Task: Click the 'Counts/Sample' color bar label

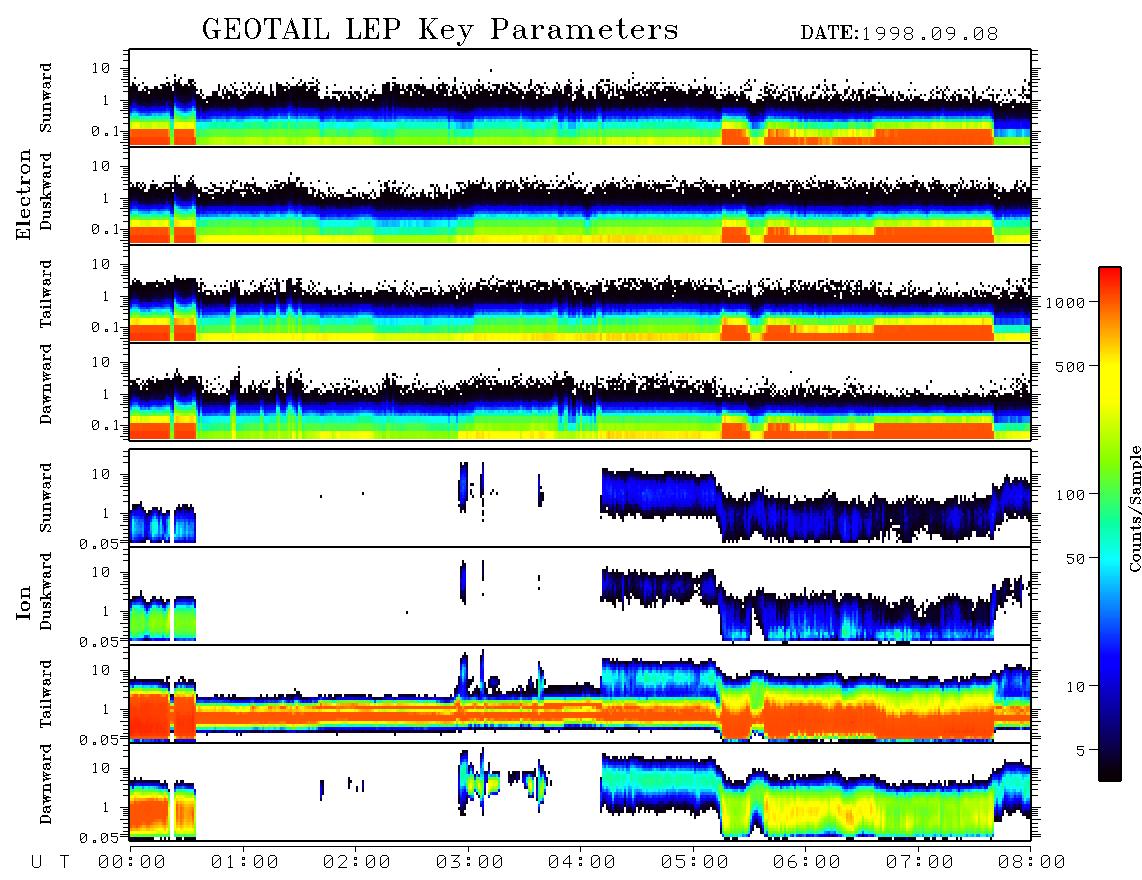Action: coord(1134,508)
